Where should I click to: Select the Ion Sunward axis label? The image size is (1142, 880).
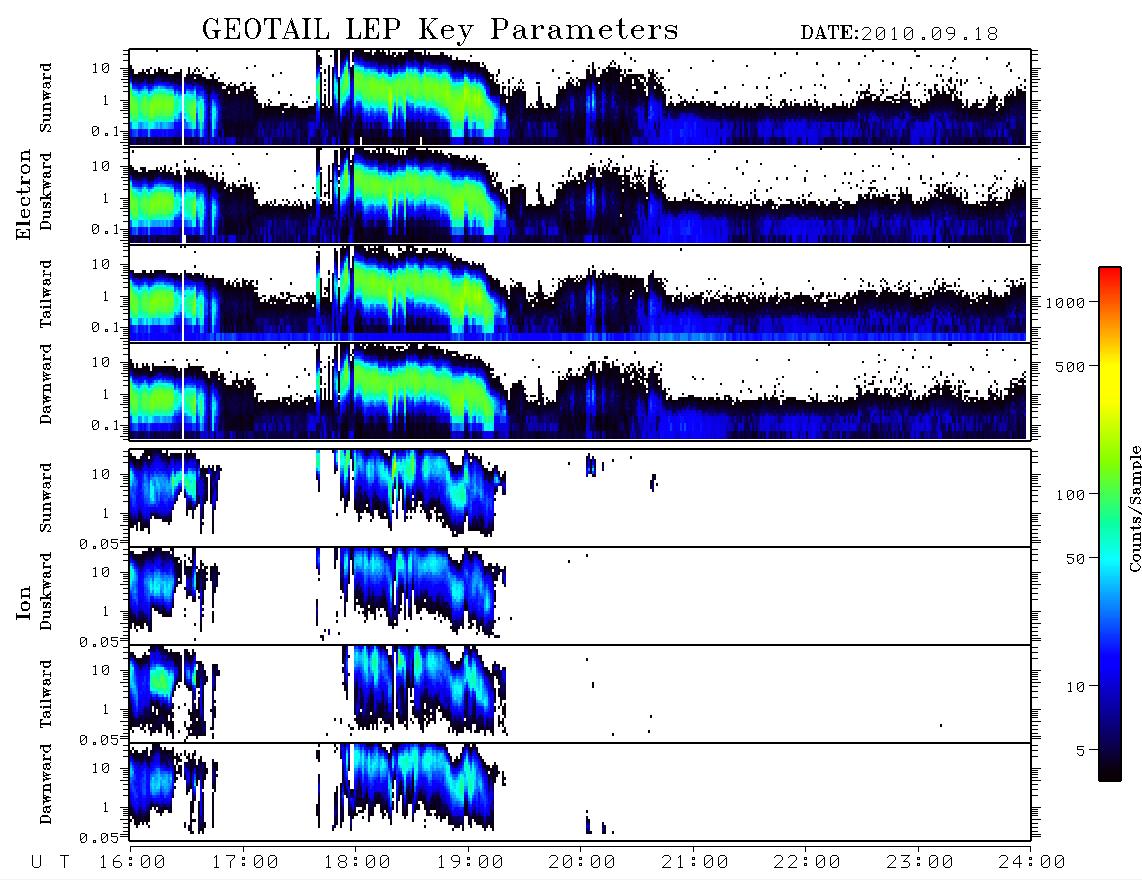coord(46,498)
